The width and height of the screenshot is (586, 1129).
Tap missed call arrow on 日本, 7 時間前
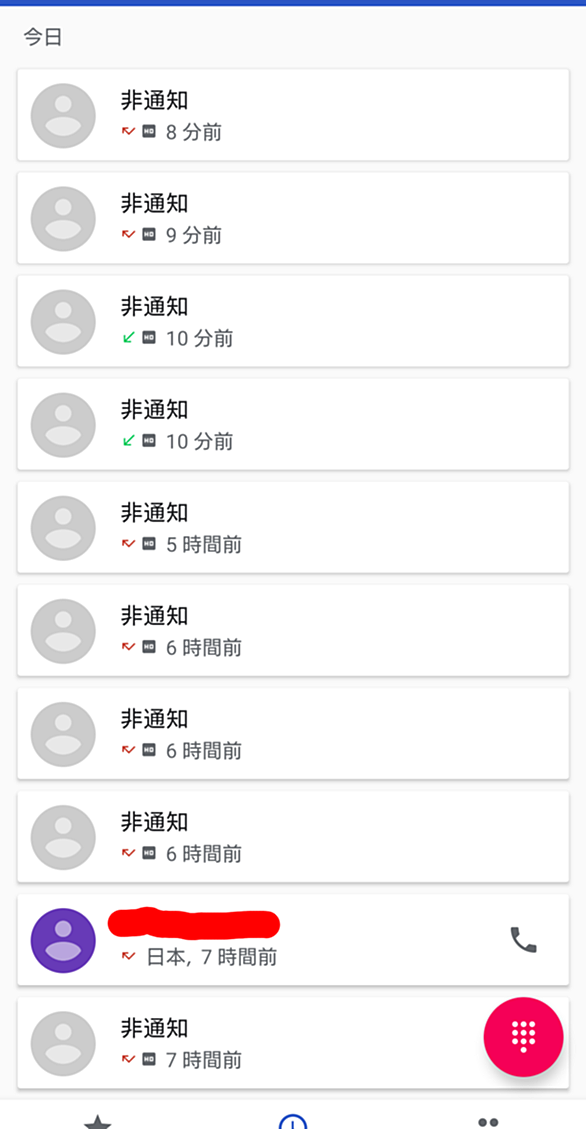point(128,956)
